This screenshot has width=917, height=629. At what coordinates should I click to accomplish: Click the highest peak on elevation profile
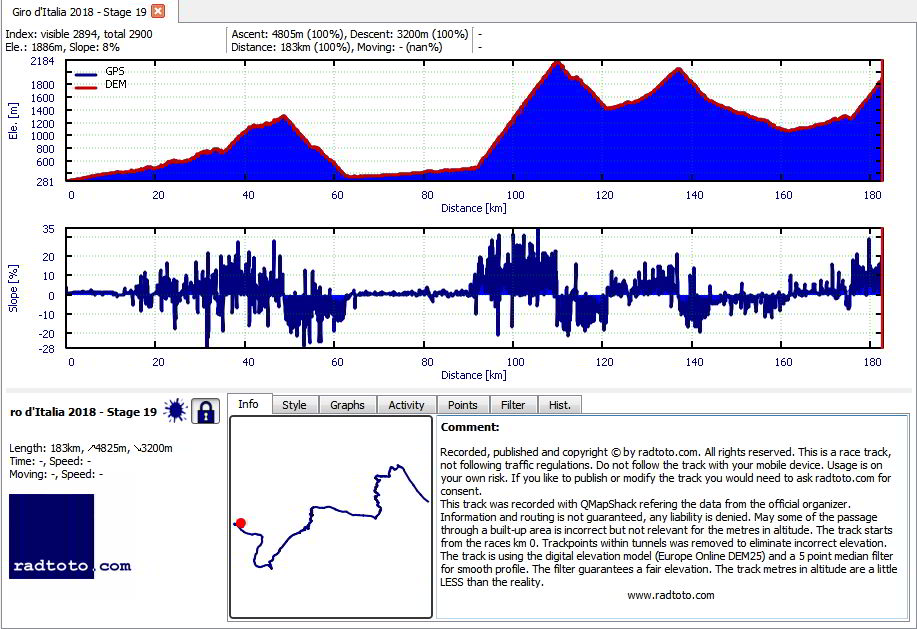coord(557,63)
